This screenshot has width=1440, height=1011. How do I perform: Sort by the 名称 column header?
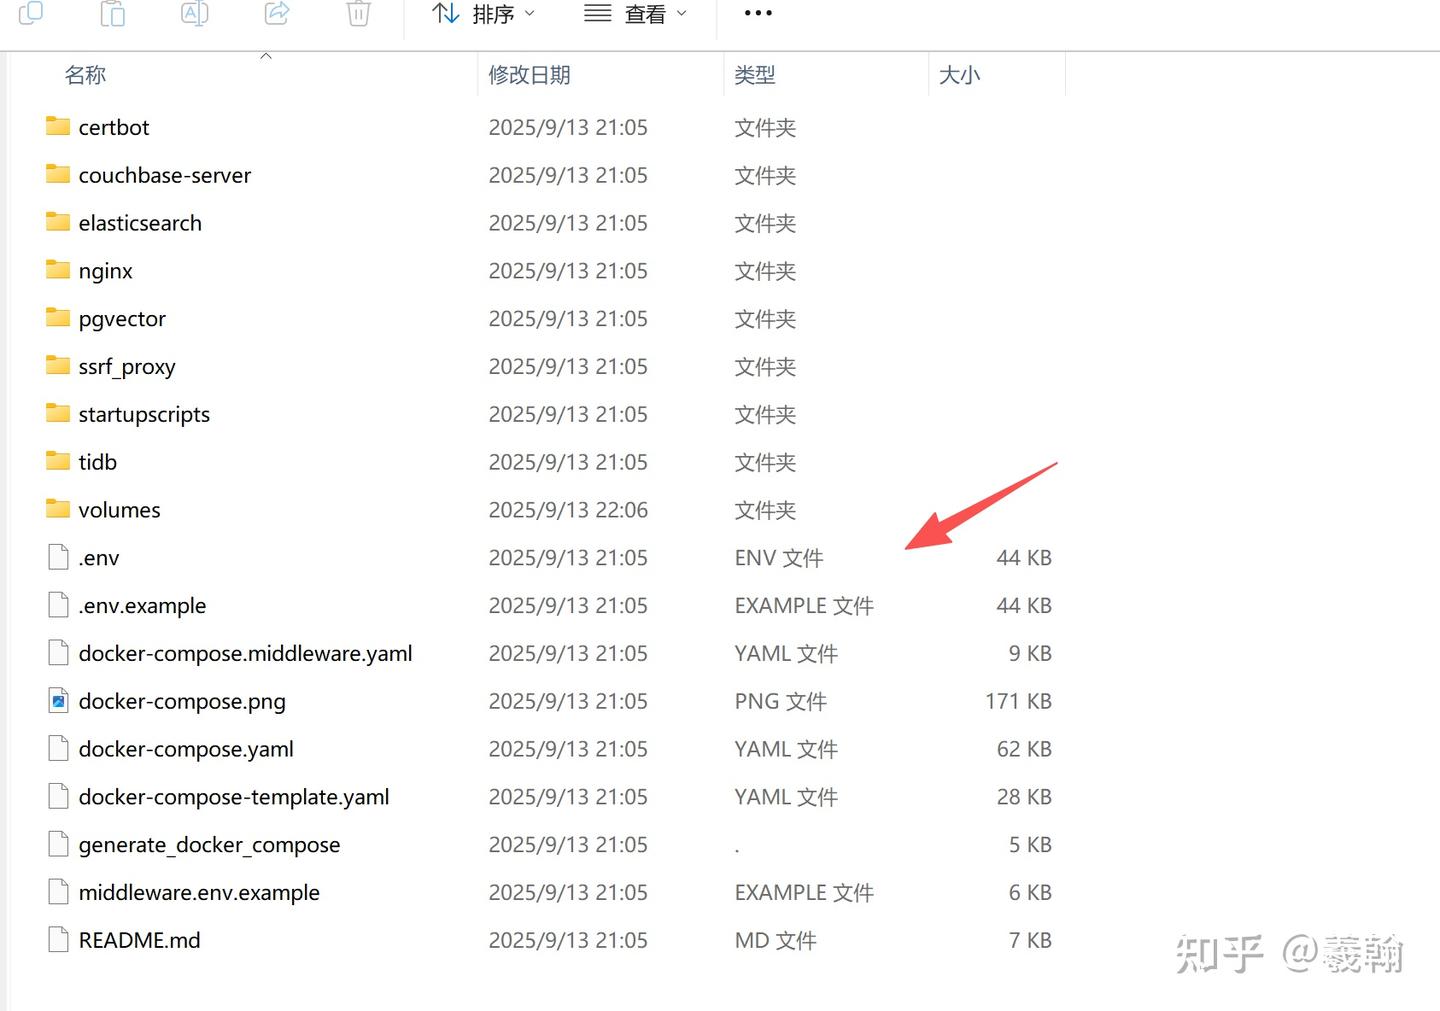[x=85, y=75]
